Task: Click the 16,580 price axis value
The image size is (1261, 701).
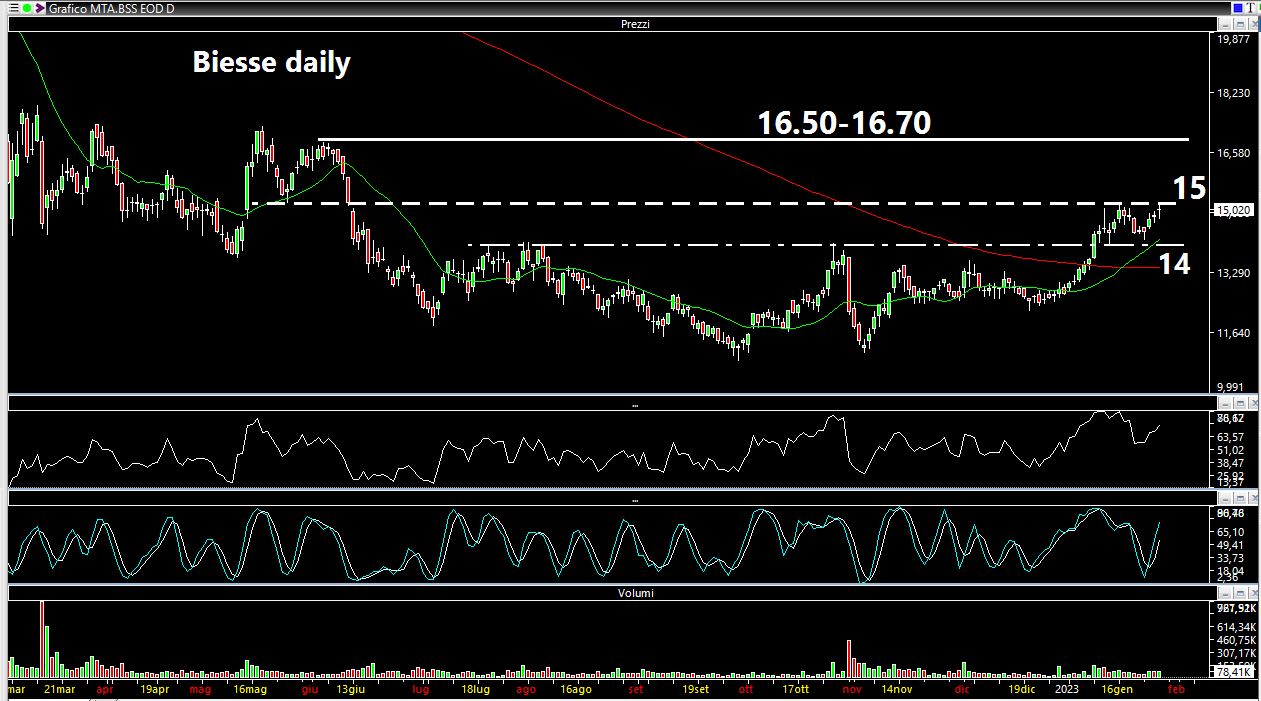Action: pos(1233,153)
